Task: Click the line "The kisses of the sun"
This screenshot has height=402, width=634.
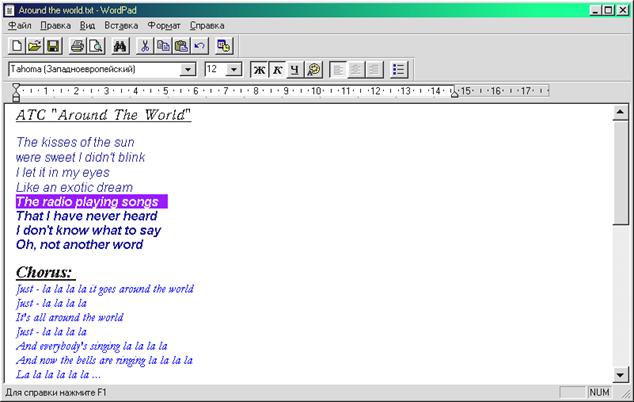Action: pos(75,142)
